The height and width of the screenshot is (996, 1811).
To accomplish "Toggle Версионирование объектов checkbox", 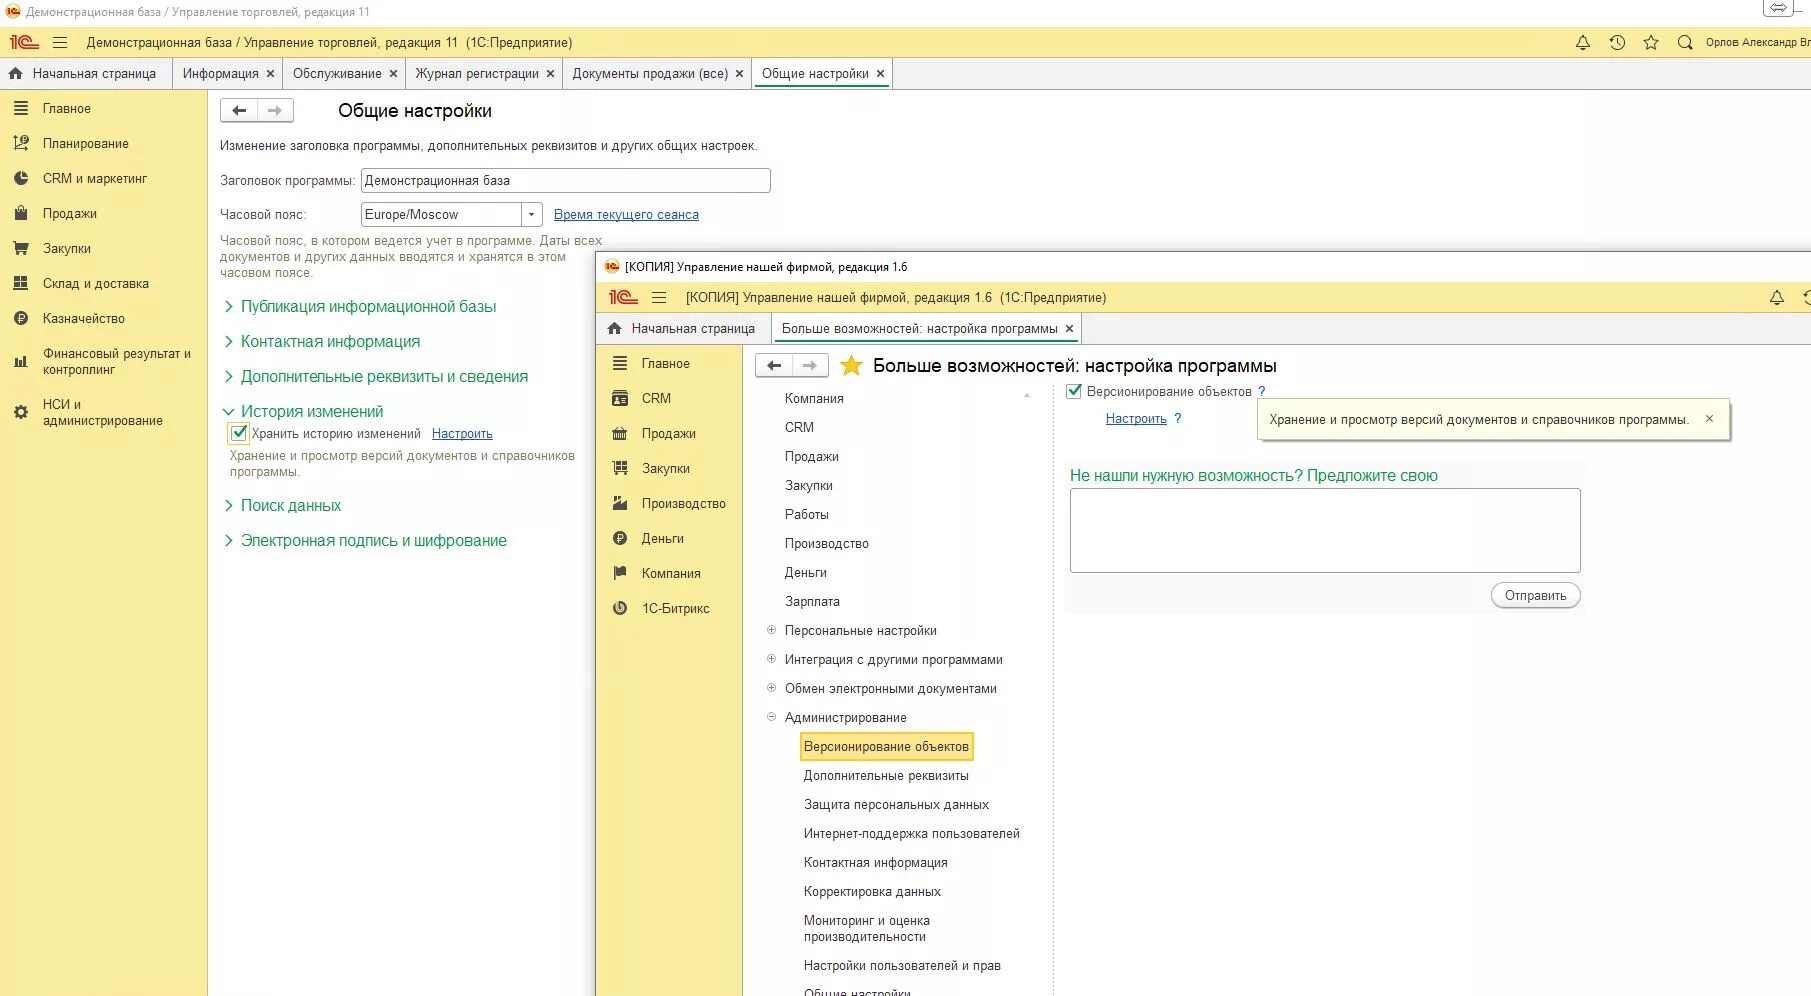I will 1074,391.
